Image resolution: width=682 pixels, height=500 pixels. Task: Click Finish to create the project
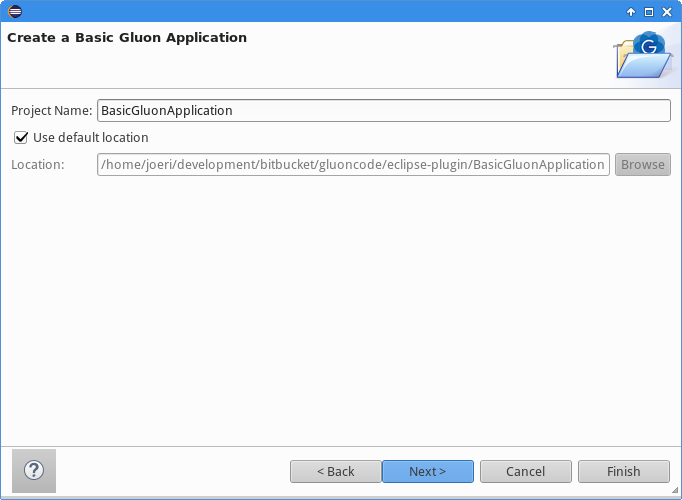pos(624,471)
